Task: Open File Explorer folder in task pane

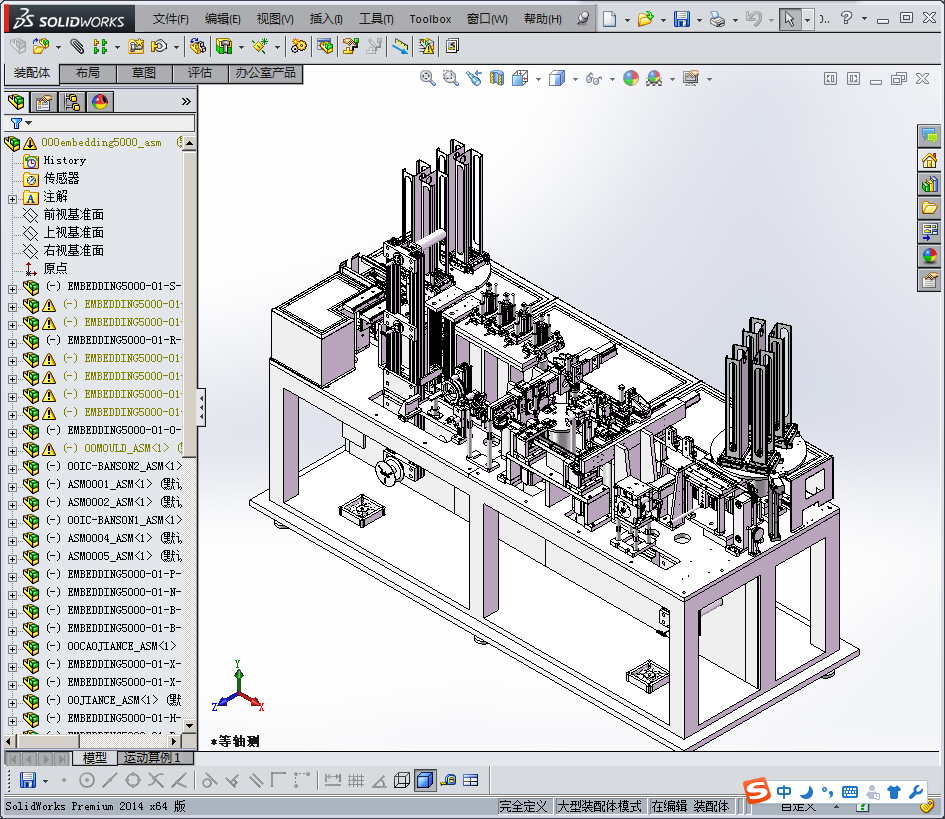Action: tap(929, 208)
